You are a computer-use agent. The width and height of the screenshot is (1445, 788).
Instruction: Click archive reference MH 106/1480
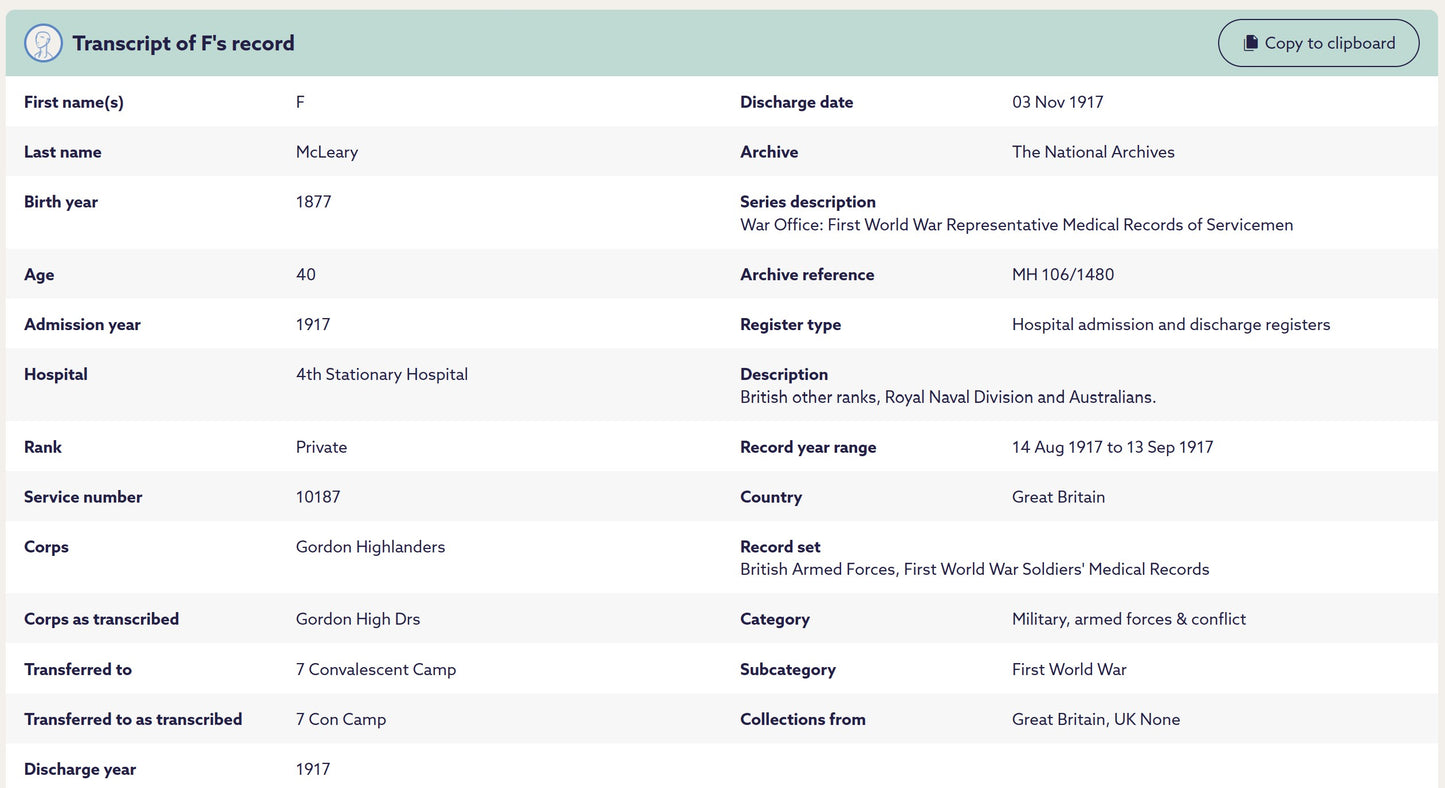coord(1063,275)
